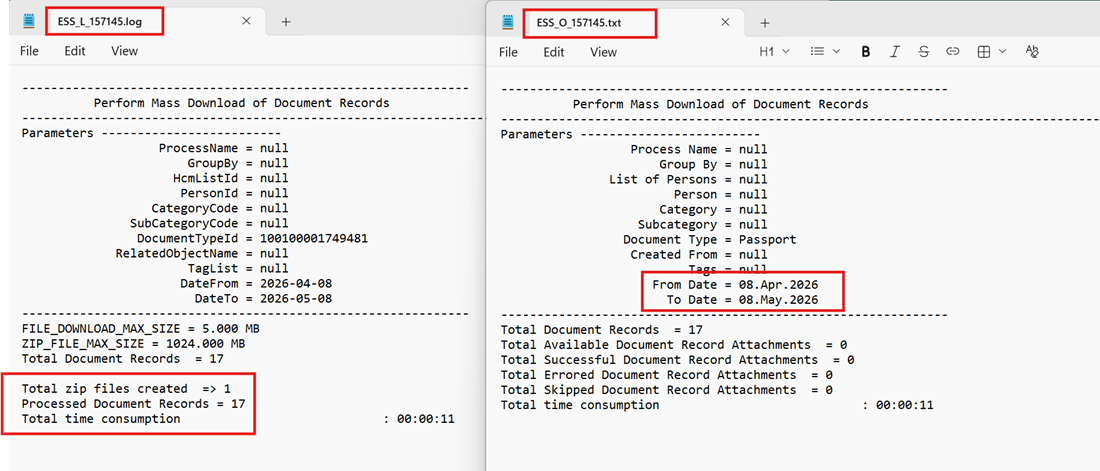Open View menu in log window
This screenshot has width=1100, height=471.
pos(125,51)
